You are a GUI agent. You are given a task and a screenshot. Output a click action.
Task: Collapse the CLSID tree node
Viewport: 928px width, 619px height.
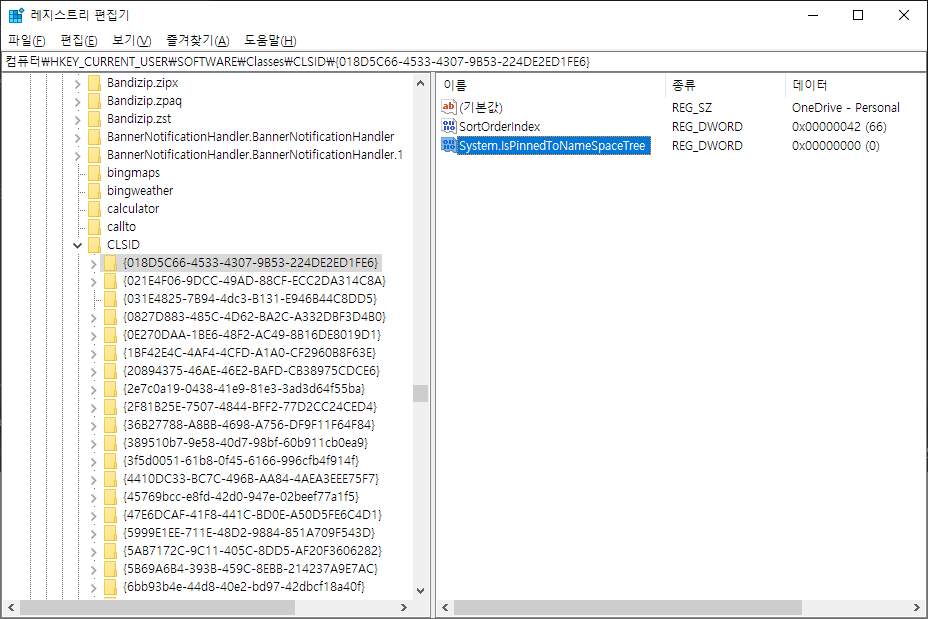(78, 245)
